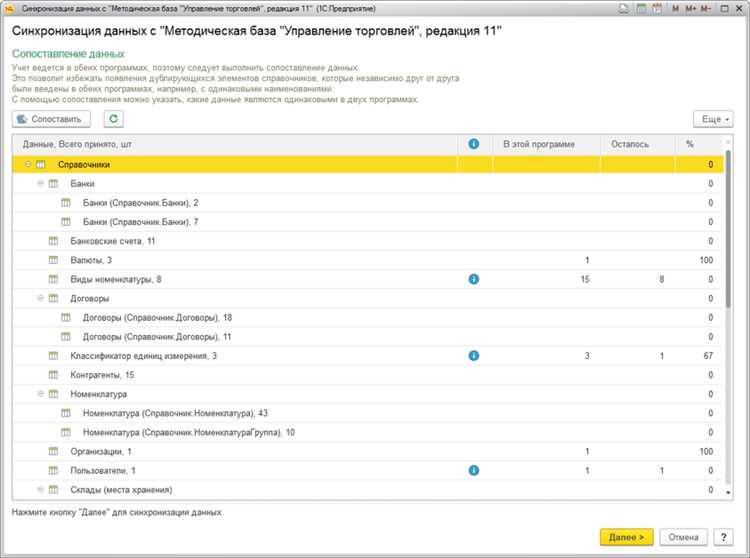The height and width of the screenshot is (558, 750).
Task: Click table icon of Контрагенты row
Action: 53,375
